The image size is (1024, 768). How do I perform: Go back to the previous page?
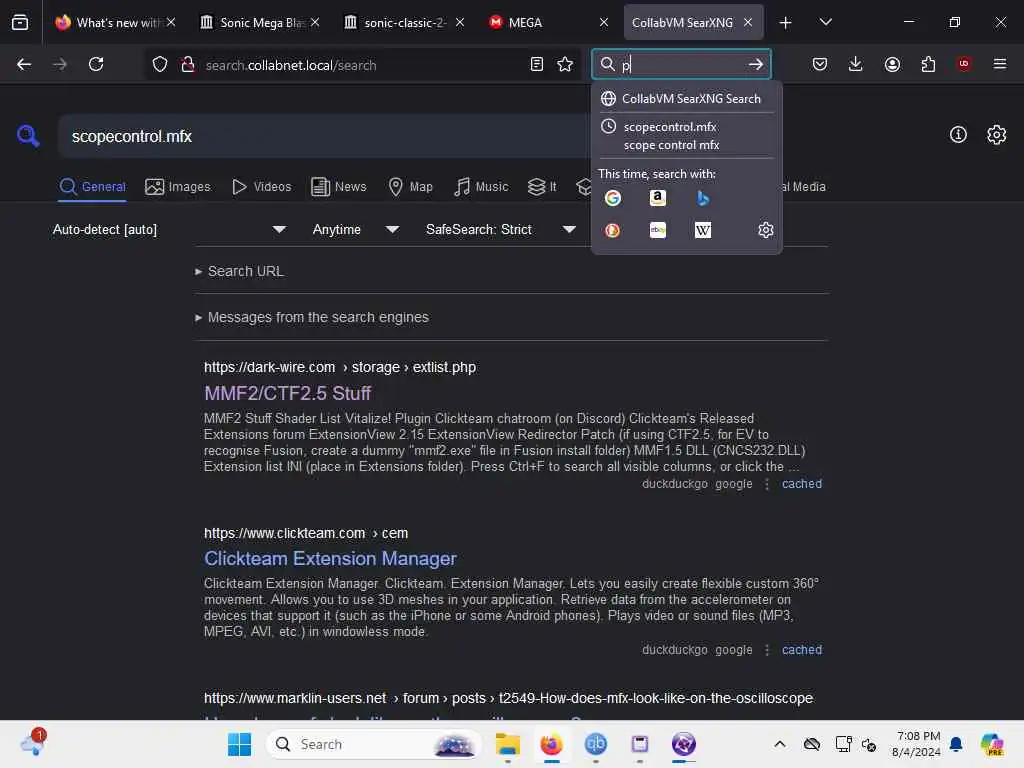point(24,64)
